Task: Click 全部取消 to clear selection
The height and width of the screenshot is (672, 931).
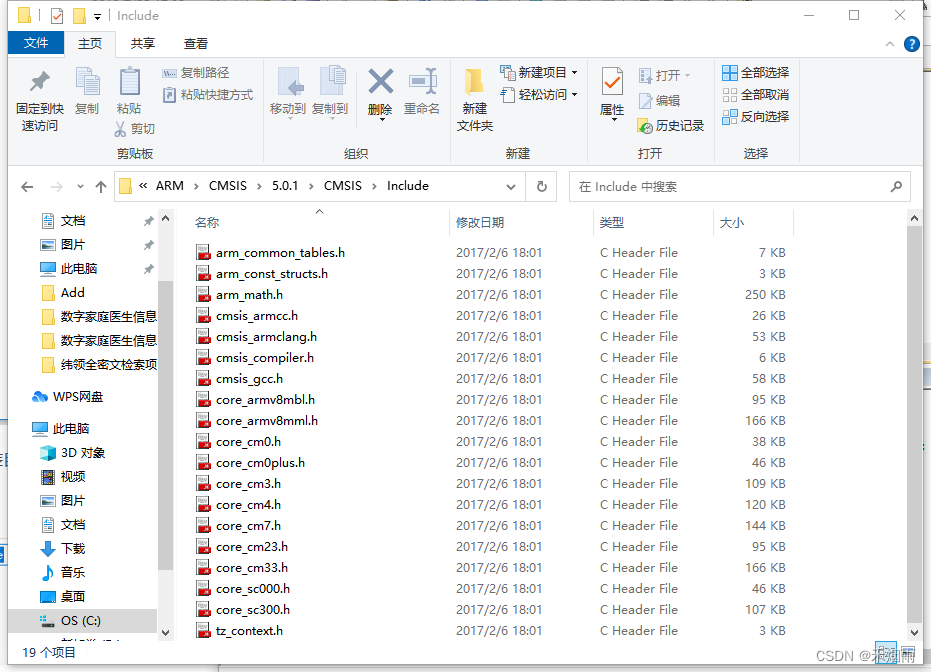Action: pyautogui.click(x=755, y=94)
